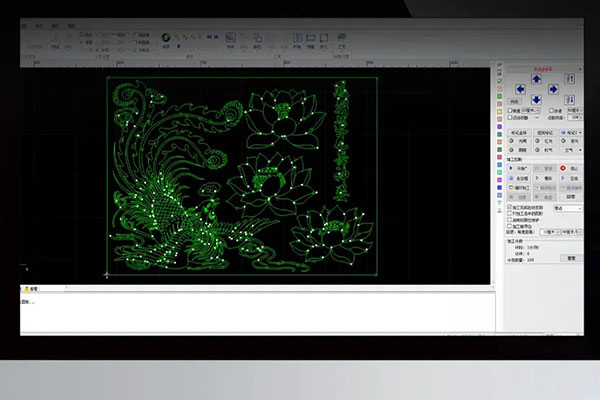Click the topmost lotus flower in the drawing

point(284,119)
